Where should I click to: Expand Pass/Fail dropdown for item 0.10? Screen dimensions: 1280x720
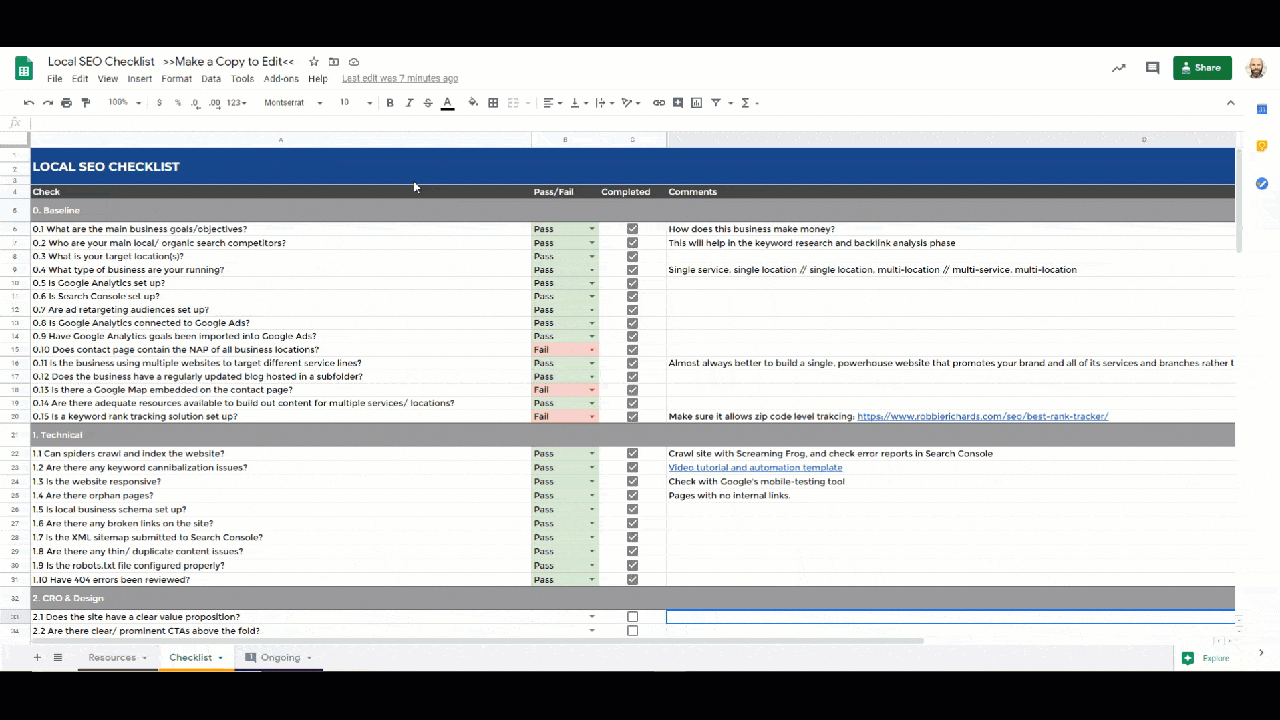click(591, 350)
